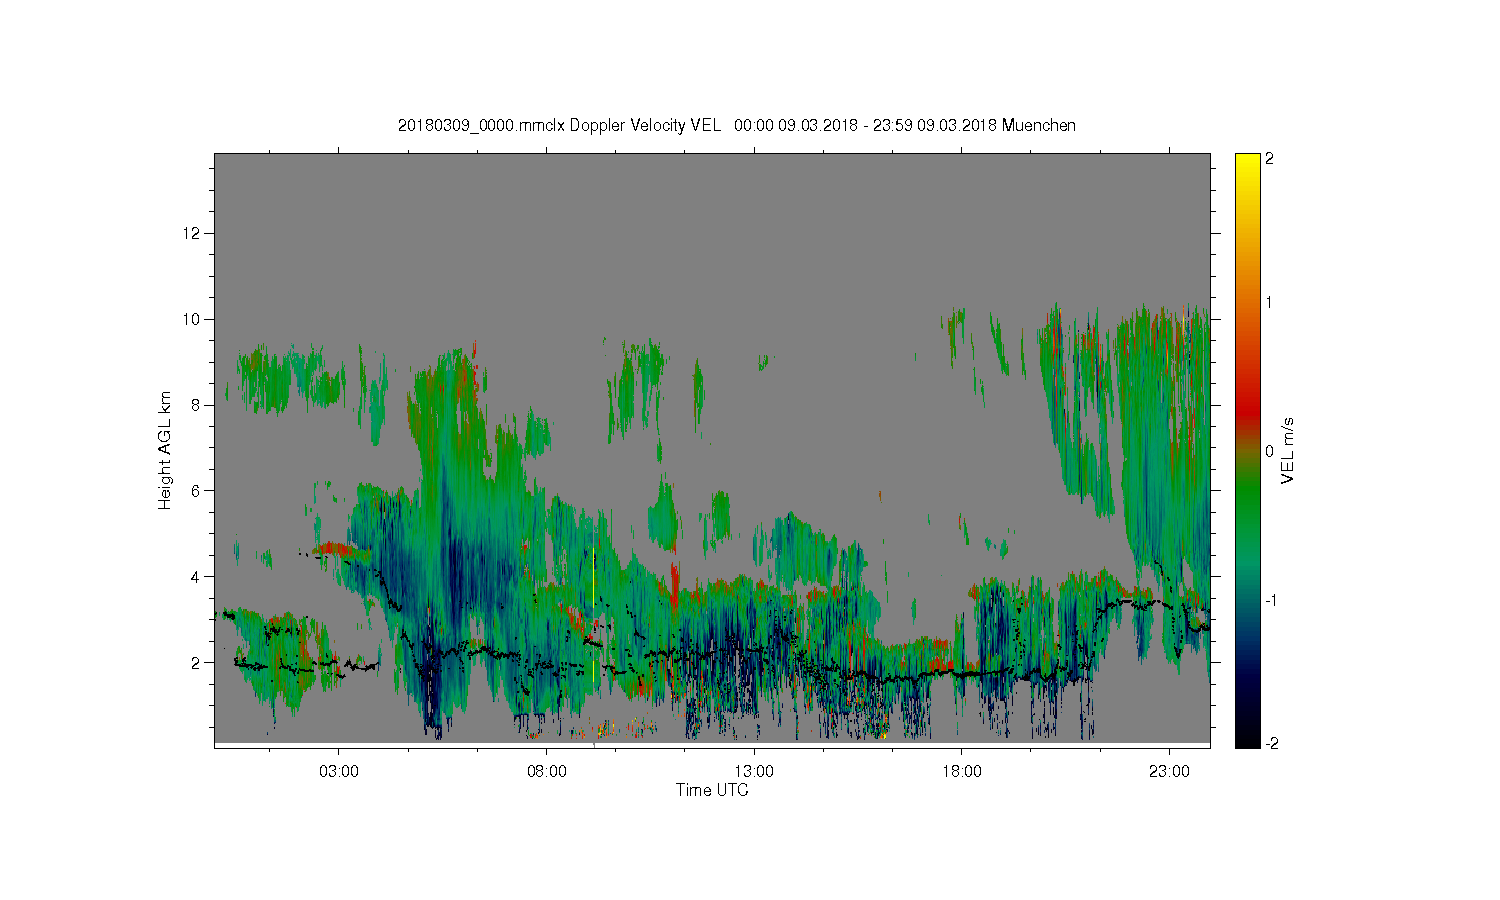
Task: Click the 'VEL m/s' colorbar label
Action: point(1288,452)
